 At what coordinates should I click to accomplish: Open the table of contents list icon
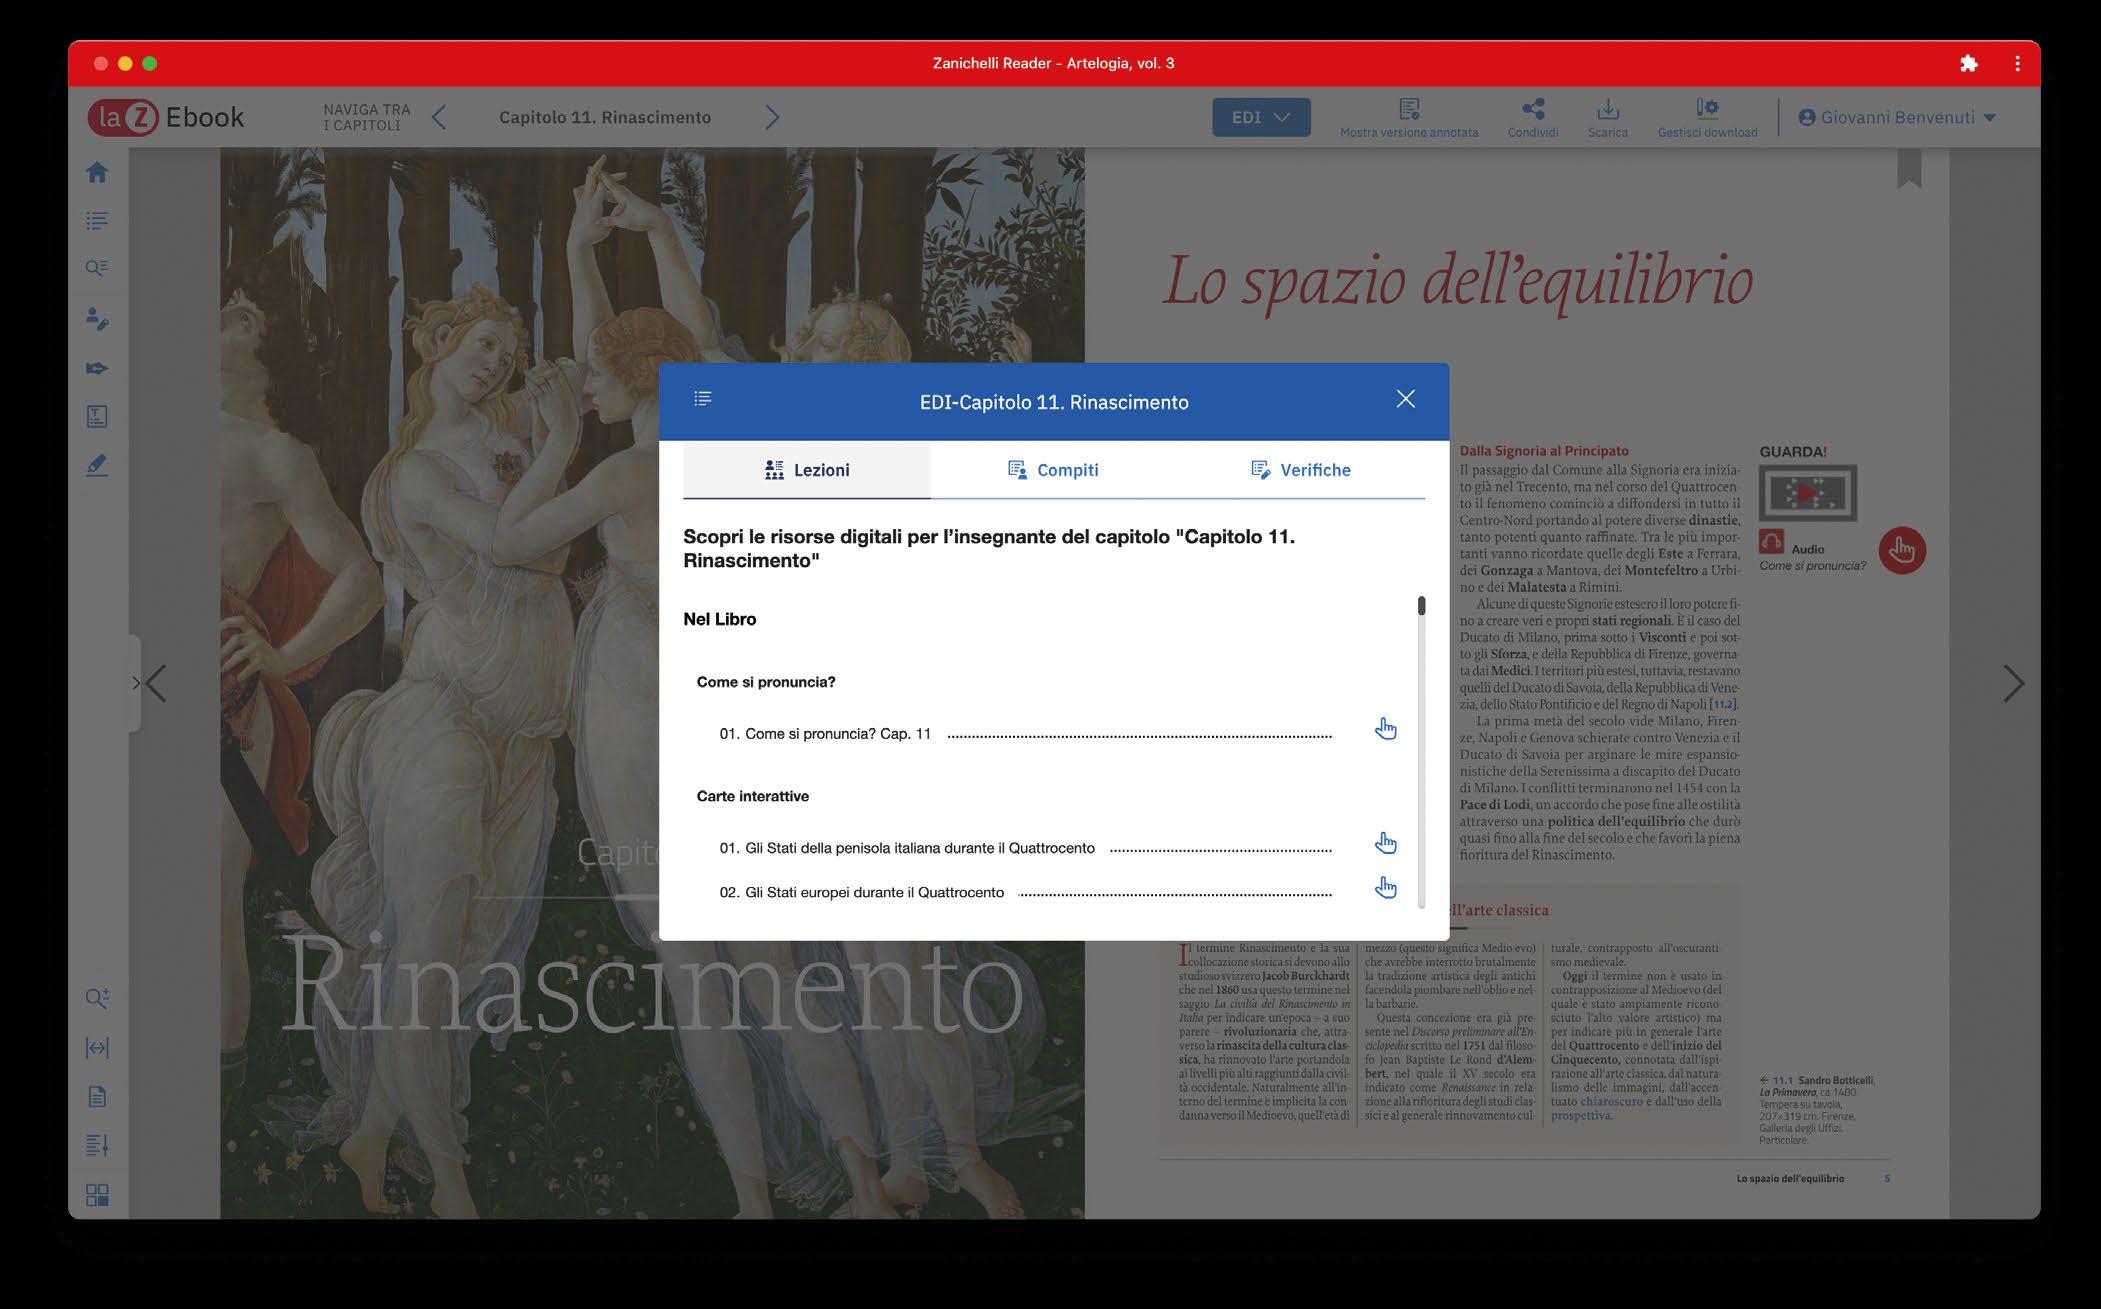pos(97,220)
